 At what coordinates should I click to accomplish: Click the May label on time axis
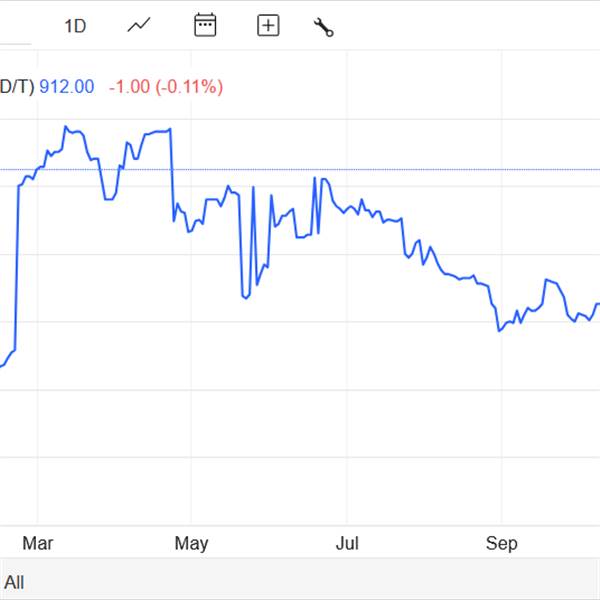pyautogui.click(x=191, y=544)
